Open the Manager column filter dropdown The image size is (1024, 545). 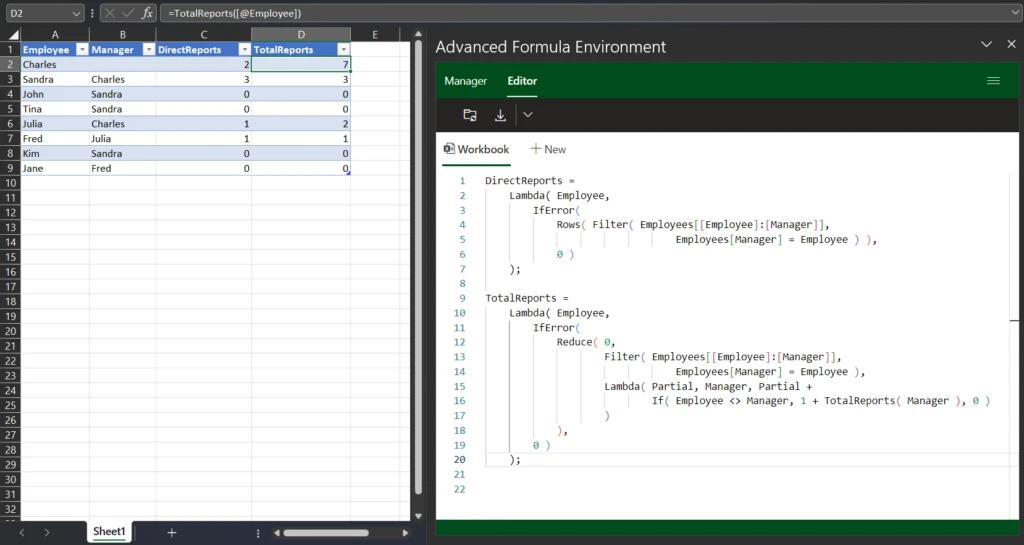(148, 49)
